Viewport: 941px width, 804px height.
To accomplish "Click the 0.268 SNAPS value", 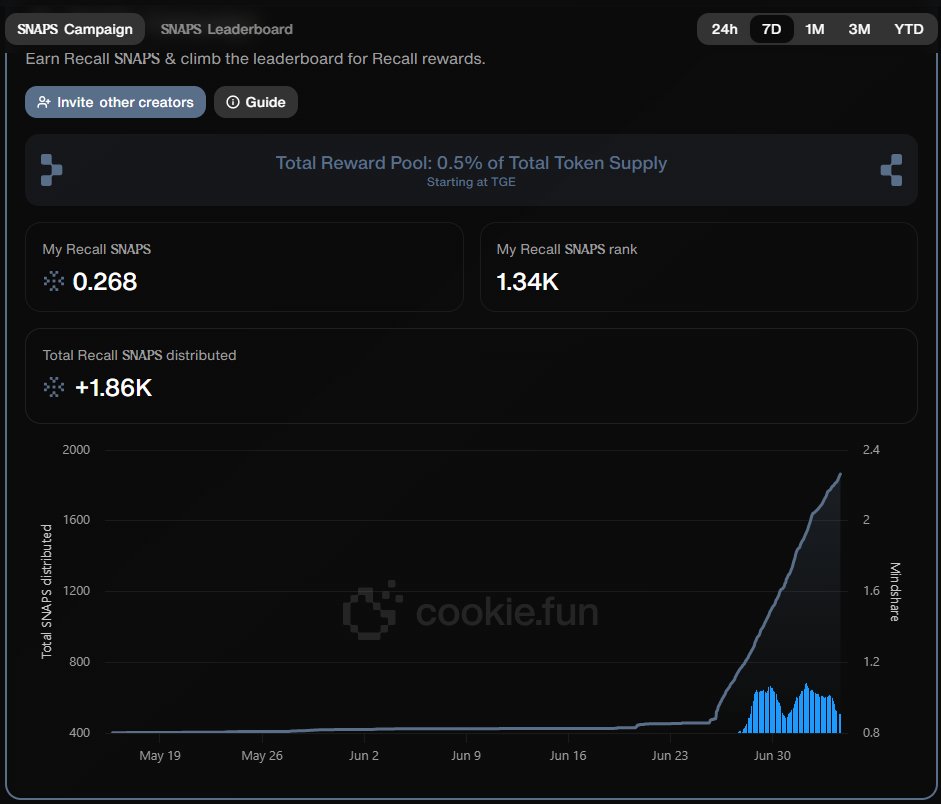I will tap(104, 281).
